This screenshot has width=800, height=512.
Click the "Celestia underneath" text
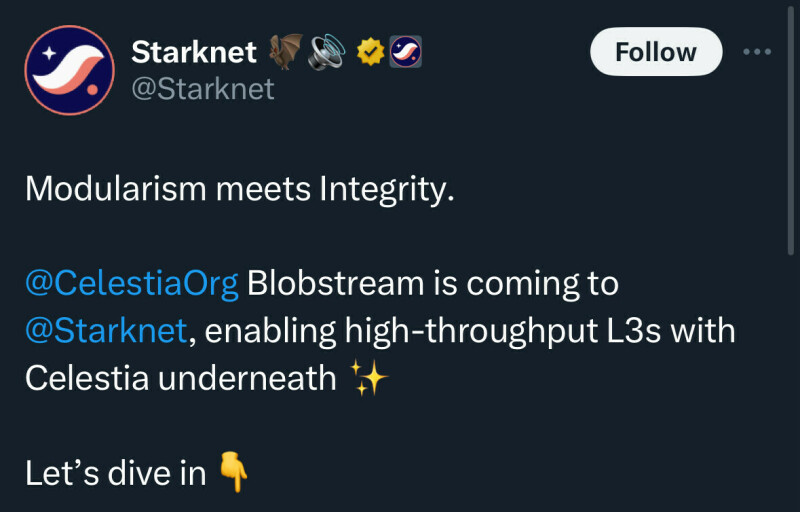click(180, 379)
